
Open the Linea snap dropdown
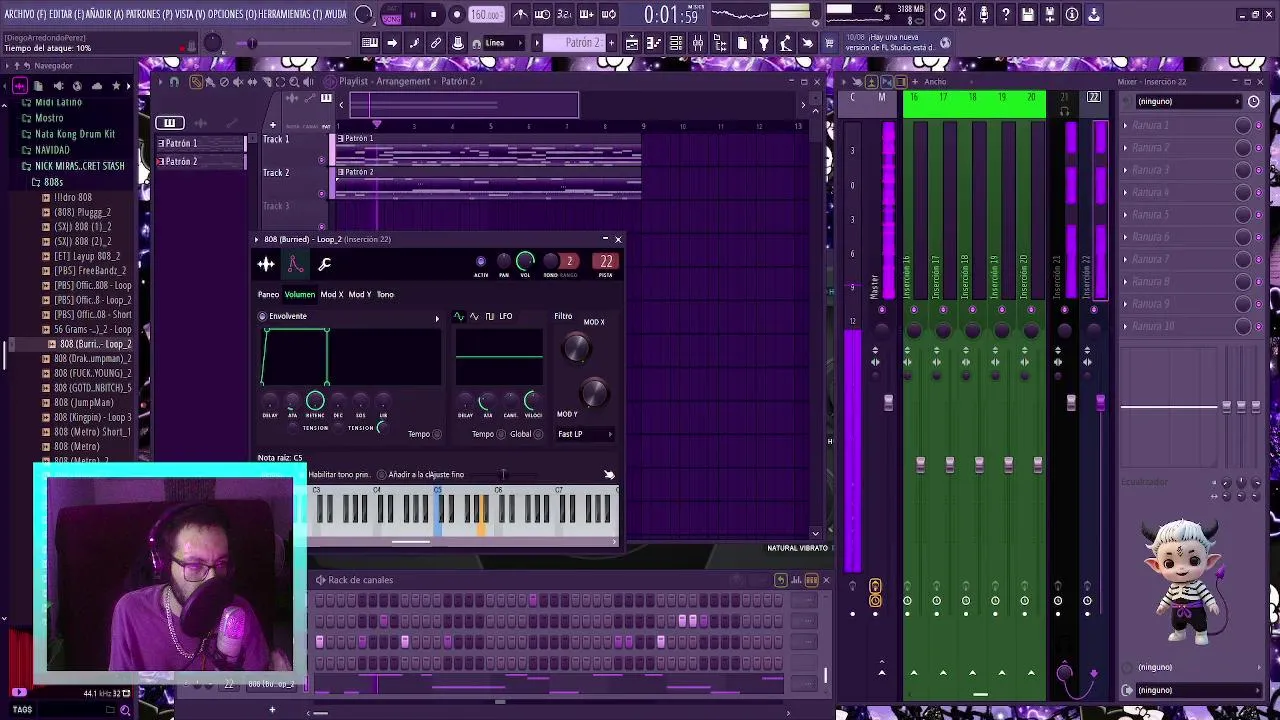(x=502, y=43)
